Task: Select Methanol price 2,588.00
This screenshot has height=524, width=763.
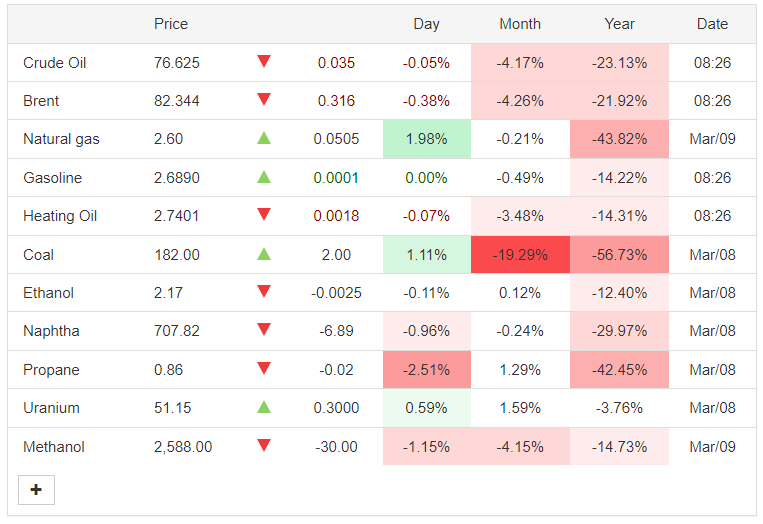Action: coord(183,447)
